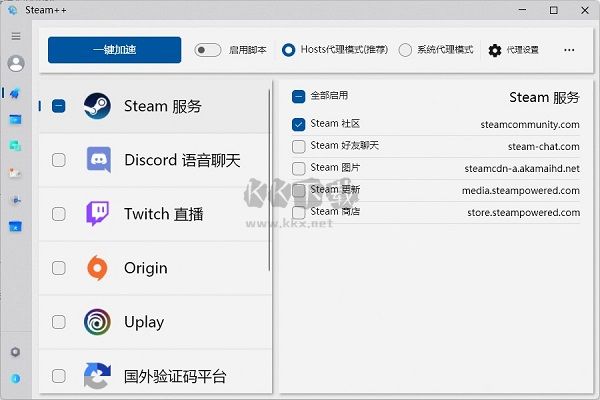The width and height of the screenshot is (600, 400).
Task: Check the Steam 图片 checkbox
Action: [298, 168]
